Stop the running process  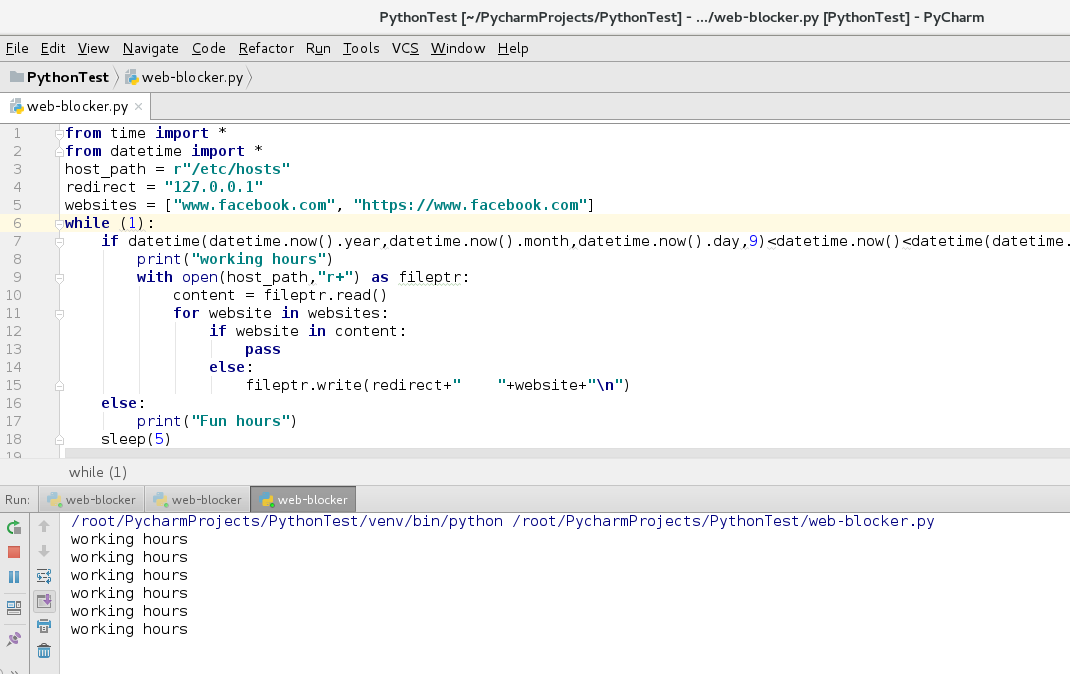[14, 552]
